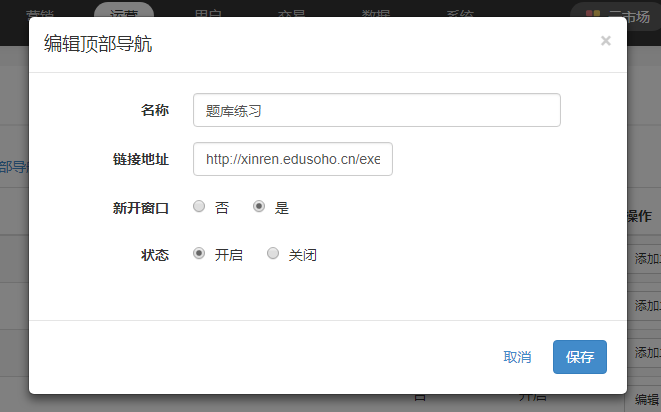This screenshot has width=661, height=412.
Task: Open the 数据 tab in top bar
Action: (376, 12)
